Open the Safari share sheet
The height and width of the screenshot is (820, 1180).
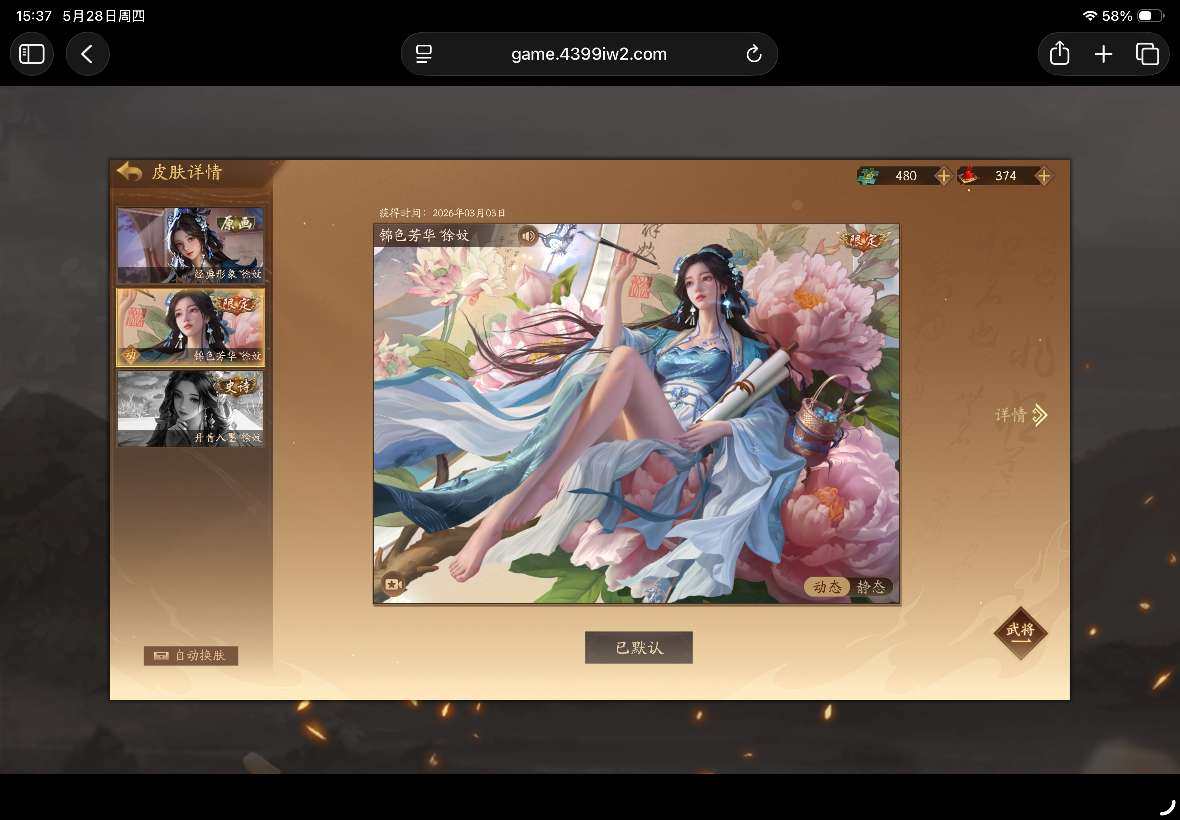[x=1059, y=53]
